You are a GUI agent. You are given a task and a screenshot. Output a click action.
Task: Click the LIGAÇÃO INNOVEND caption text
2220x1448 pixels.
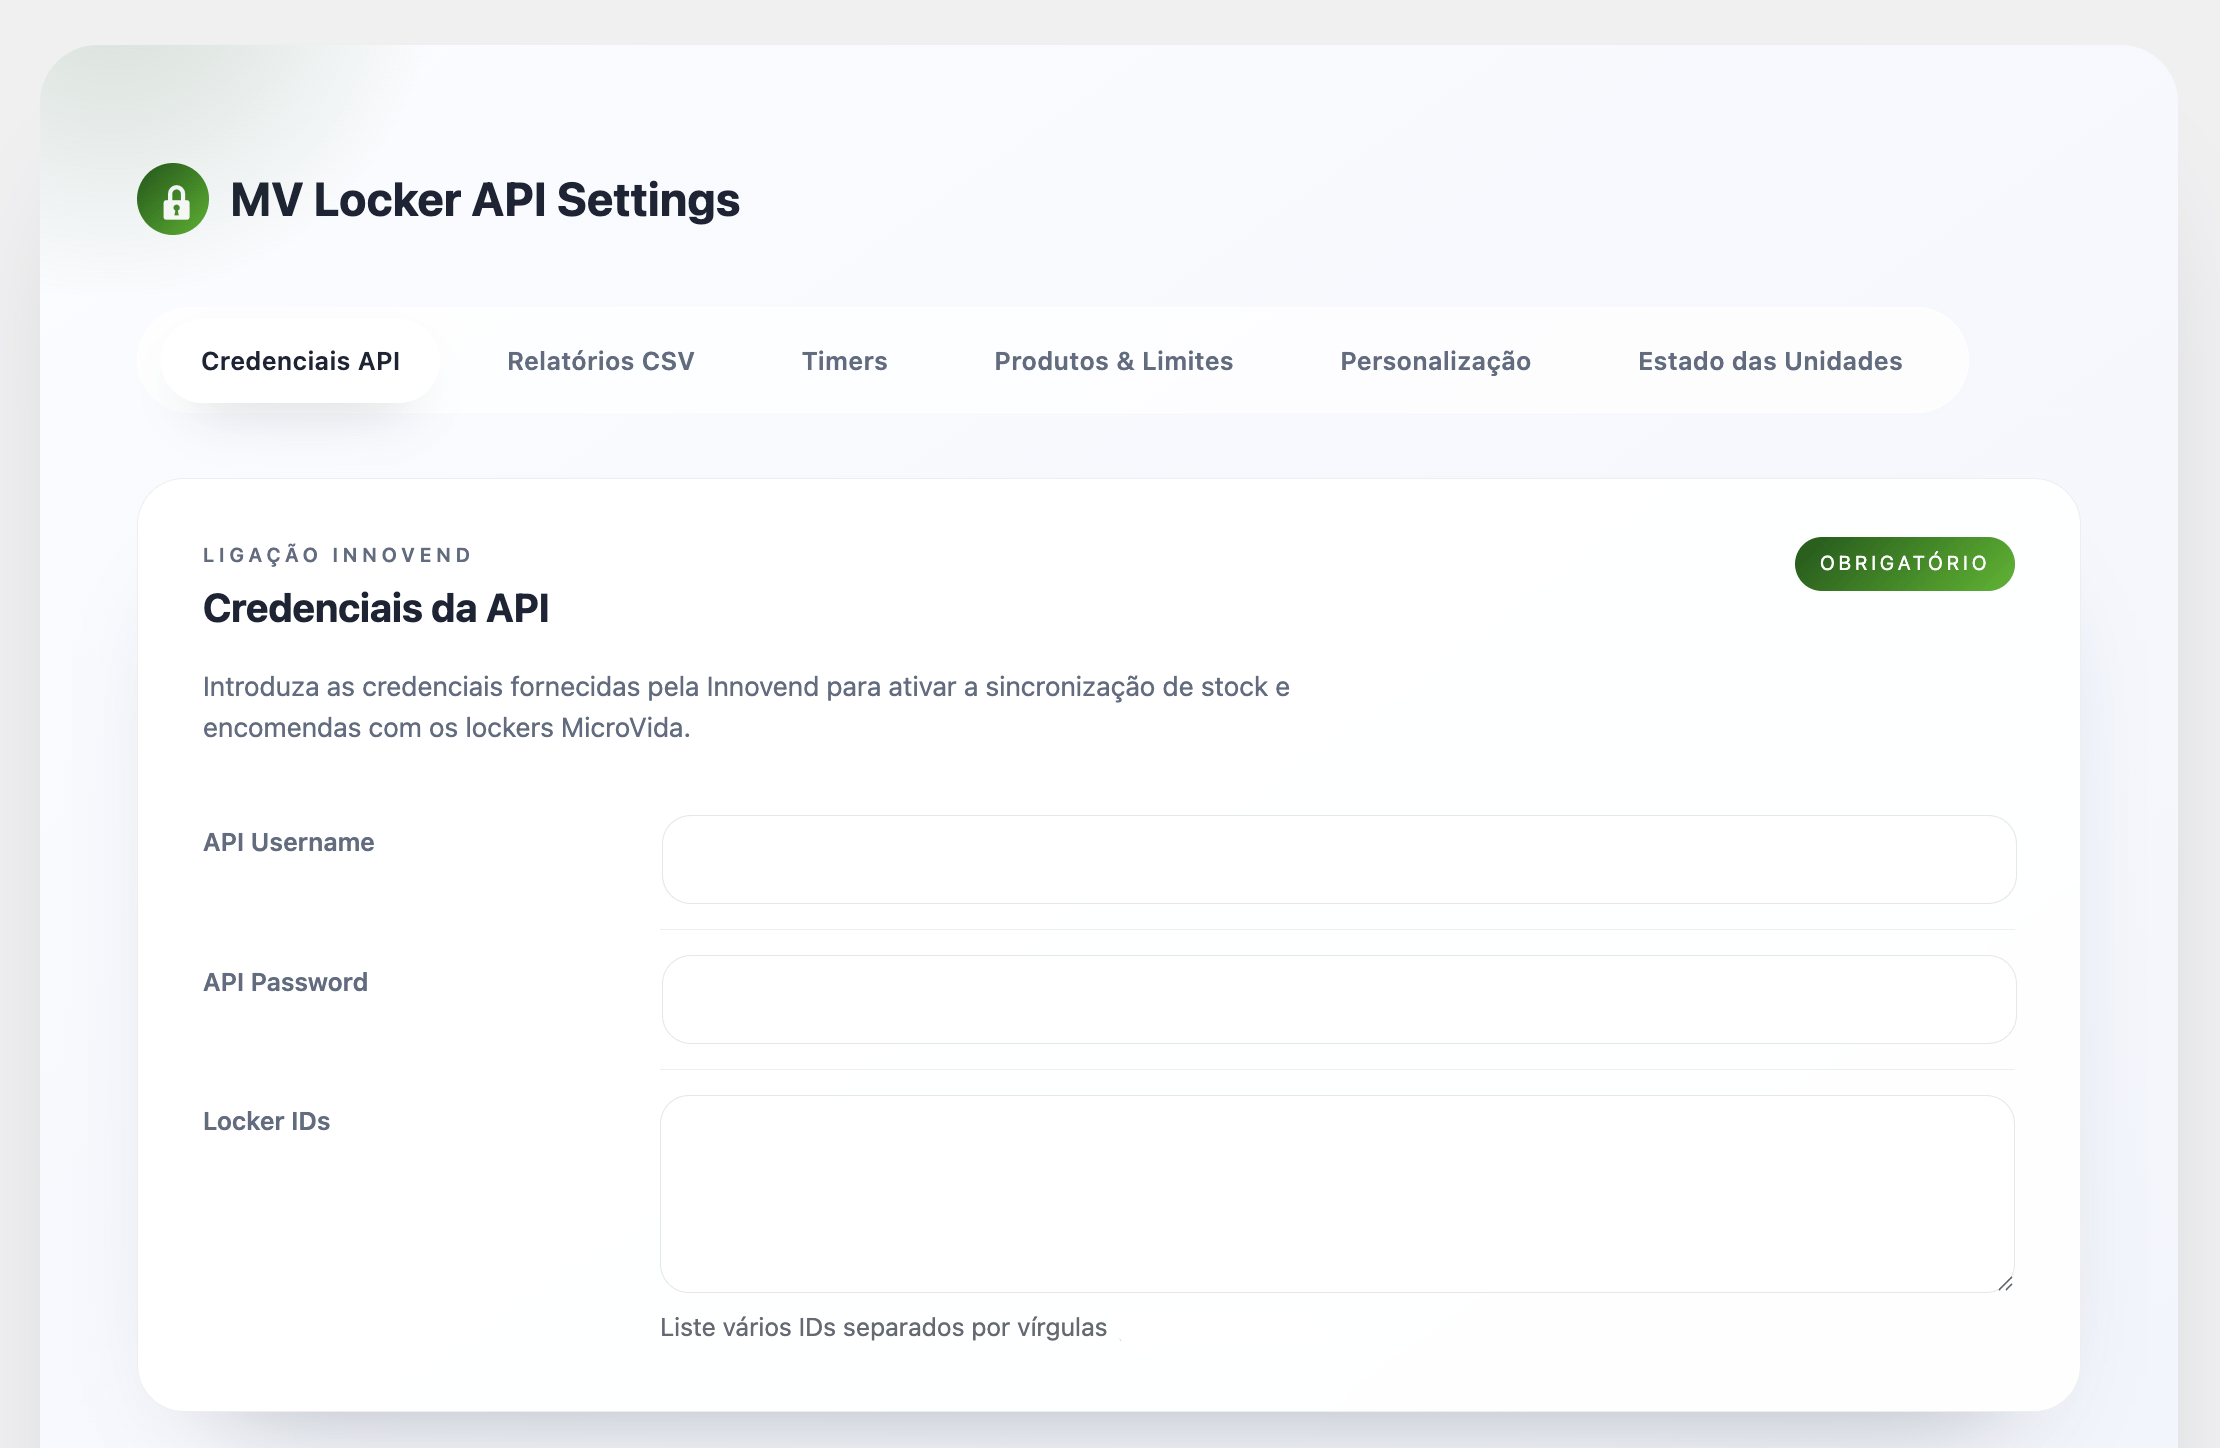(337, 555)
